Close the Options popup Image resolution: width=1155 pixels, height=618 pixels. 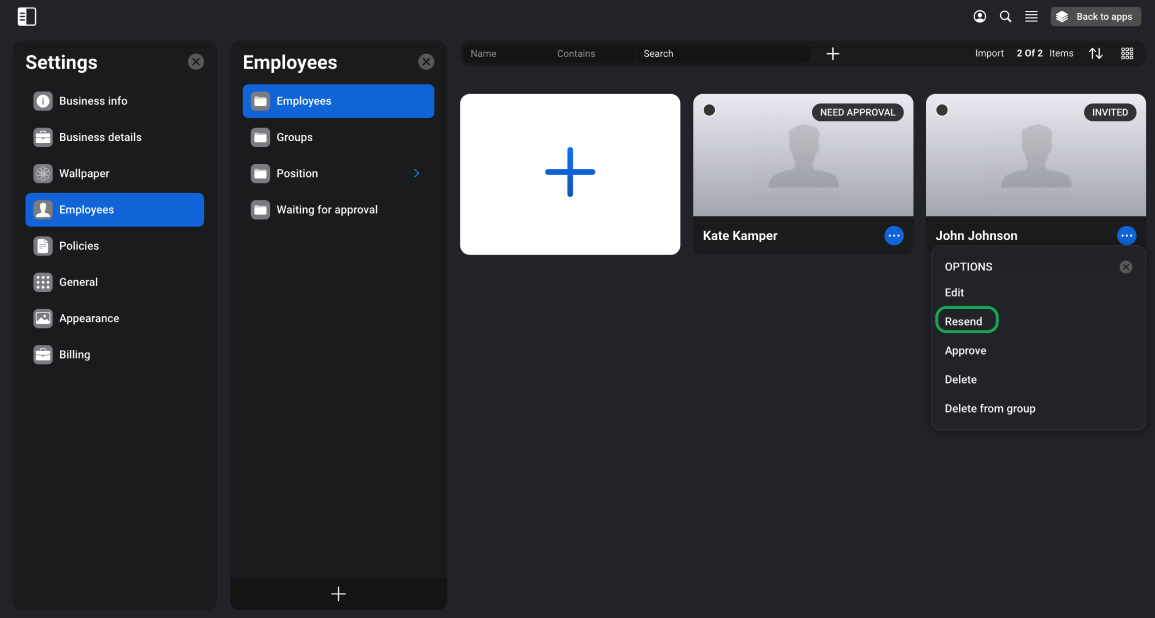pyautogui.click(x=1126, y=267)
